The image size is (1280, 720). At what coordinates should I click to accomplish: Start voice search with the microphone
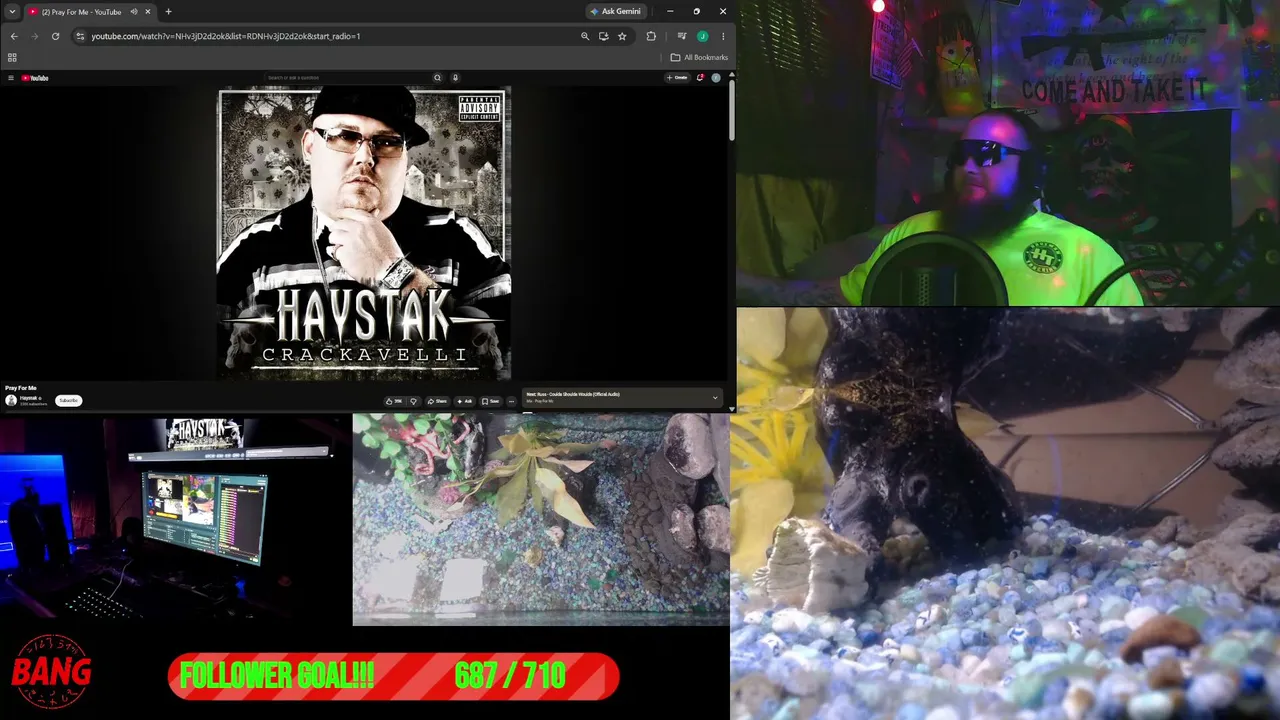click(455, 77)
